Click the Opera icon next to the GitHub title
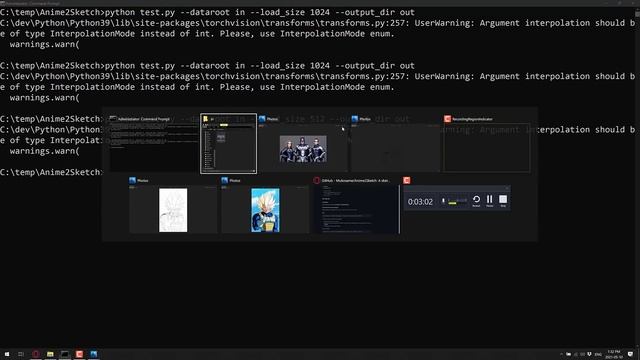Viewport: 640px width, 360px height. click(316, 180)
